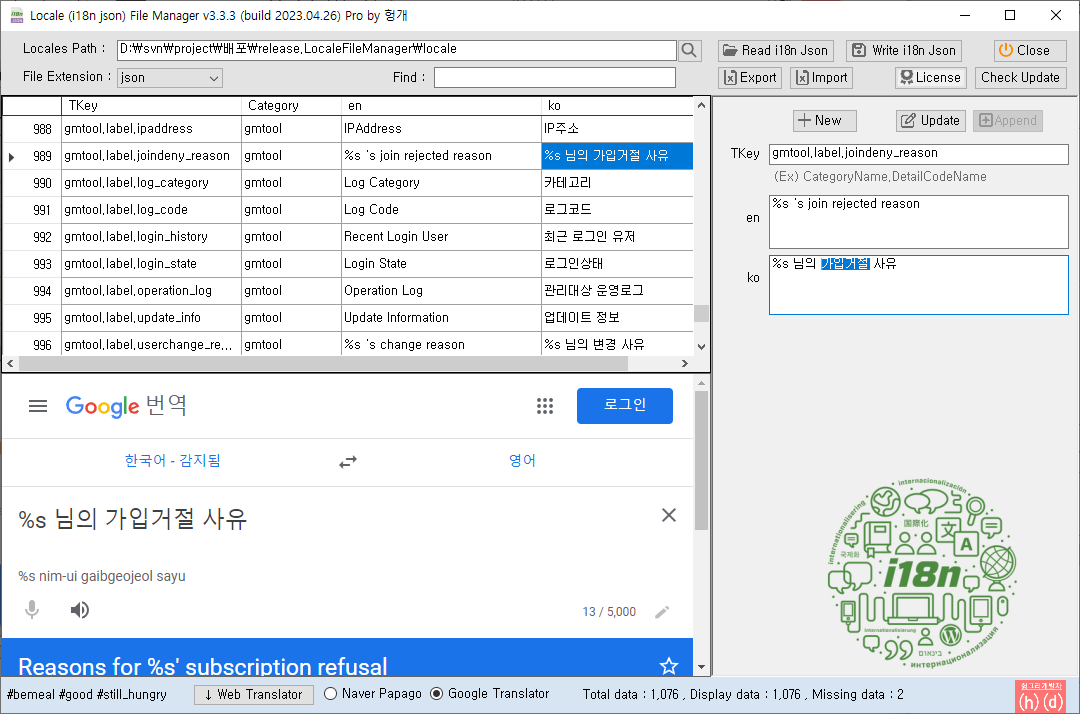Clear source text with X icon

(x=669, y=515)
